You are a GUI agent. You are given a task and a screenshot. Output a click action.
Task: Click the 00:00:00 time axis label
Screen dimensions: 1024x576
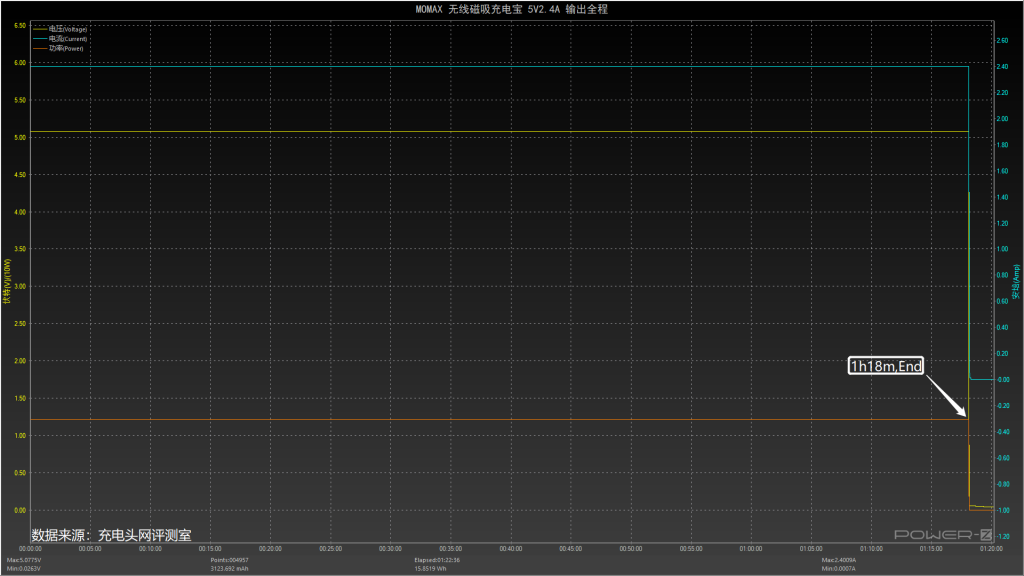(30, 549)
